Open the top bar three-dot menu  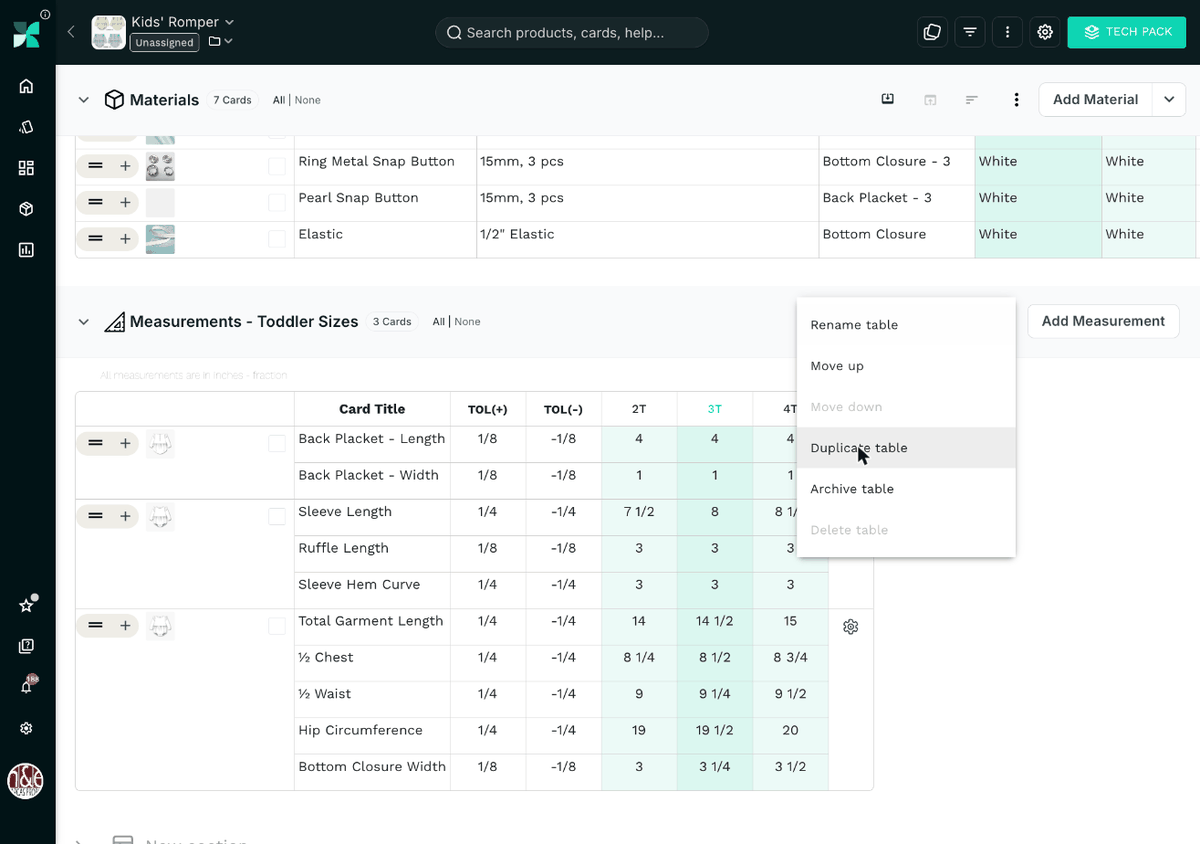[1008, 32]
